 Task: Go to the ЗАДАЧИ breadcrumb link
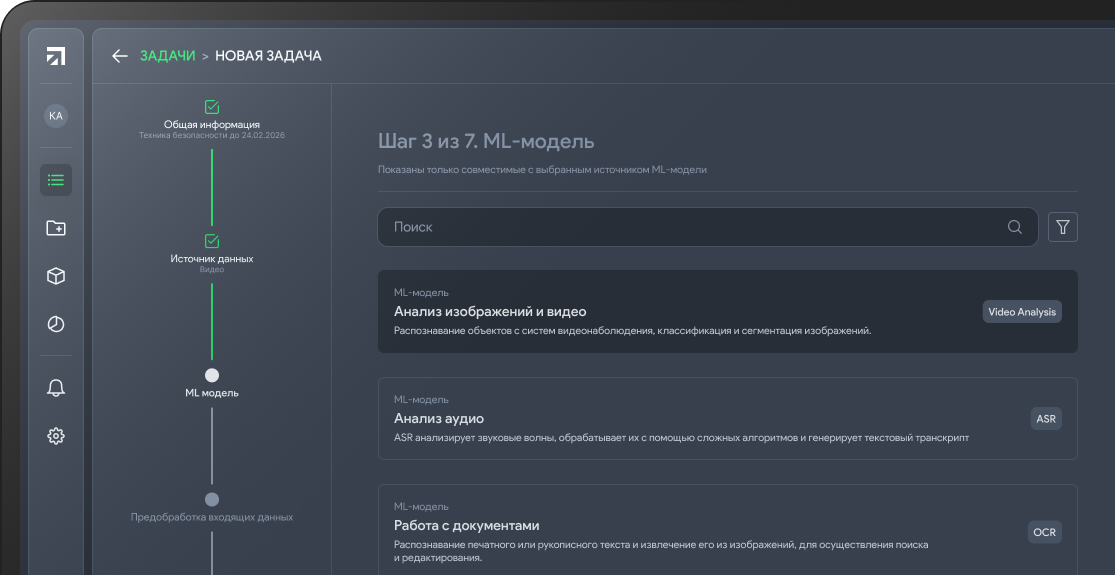pyautogui.click(x=167, y=56)
